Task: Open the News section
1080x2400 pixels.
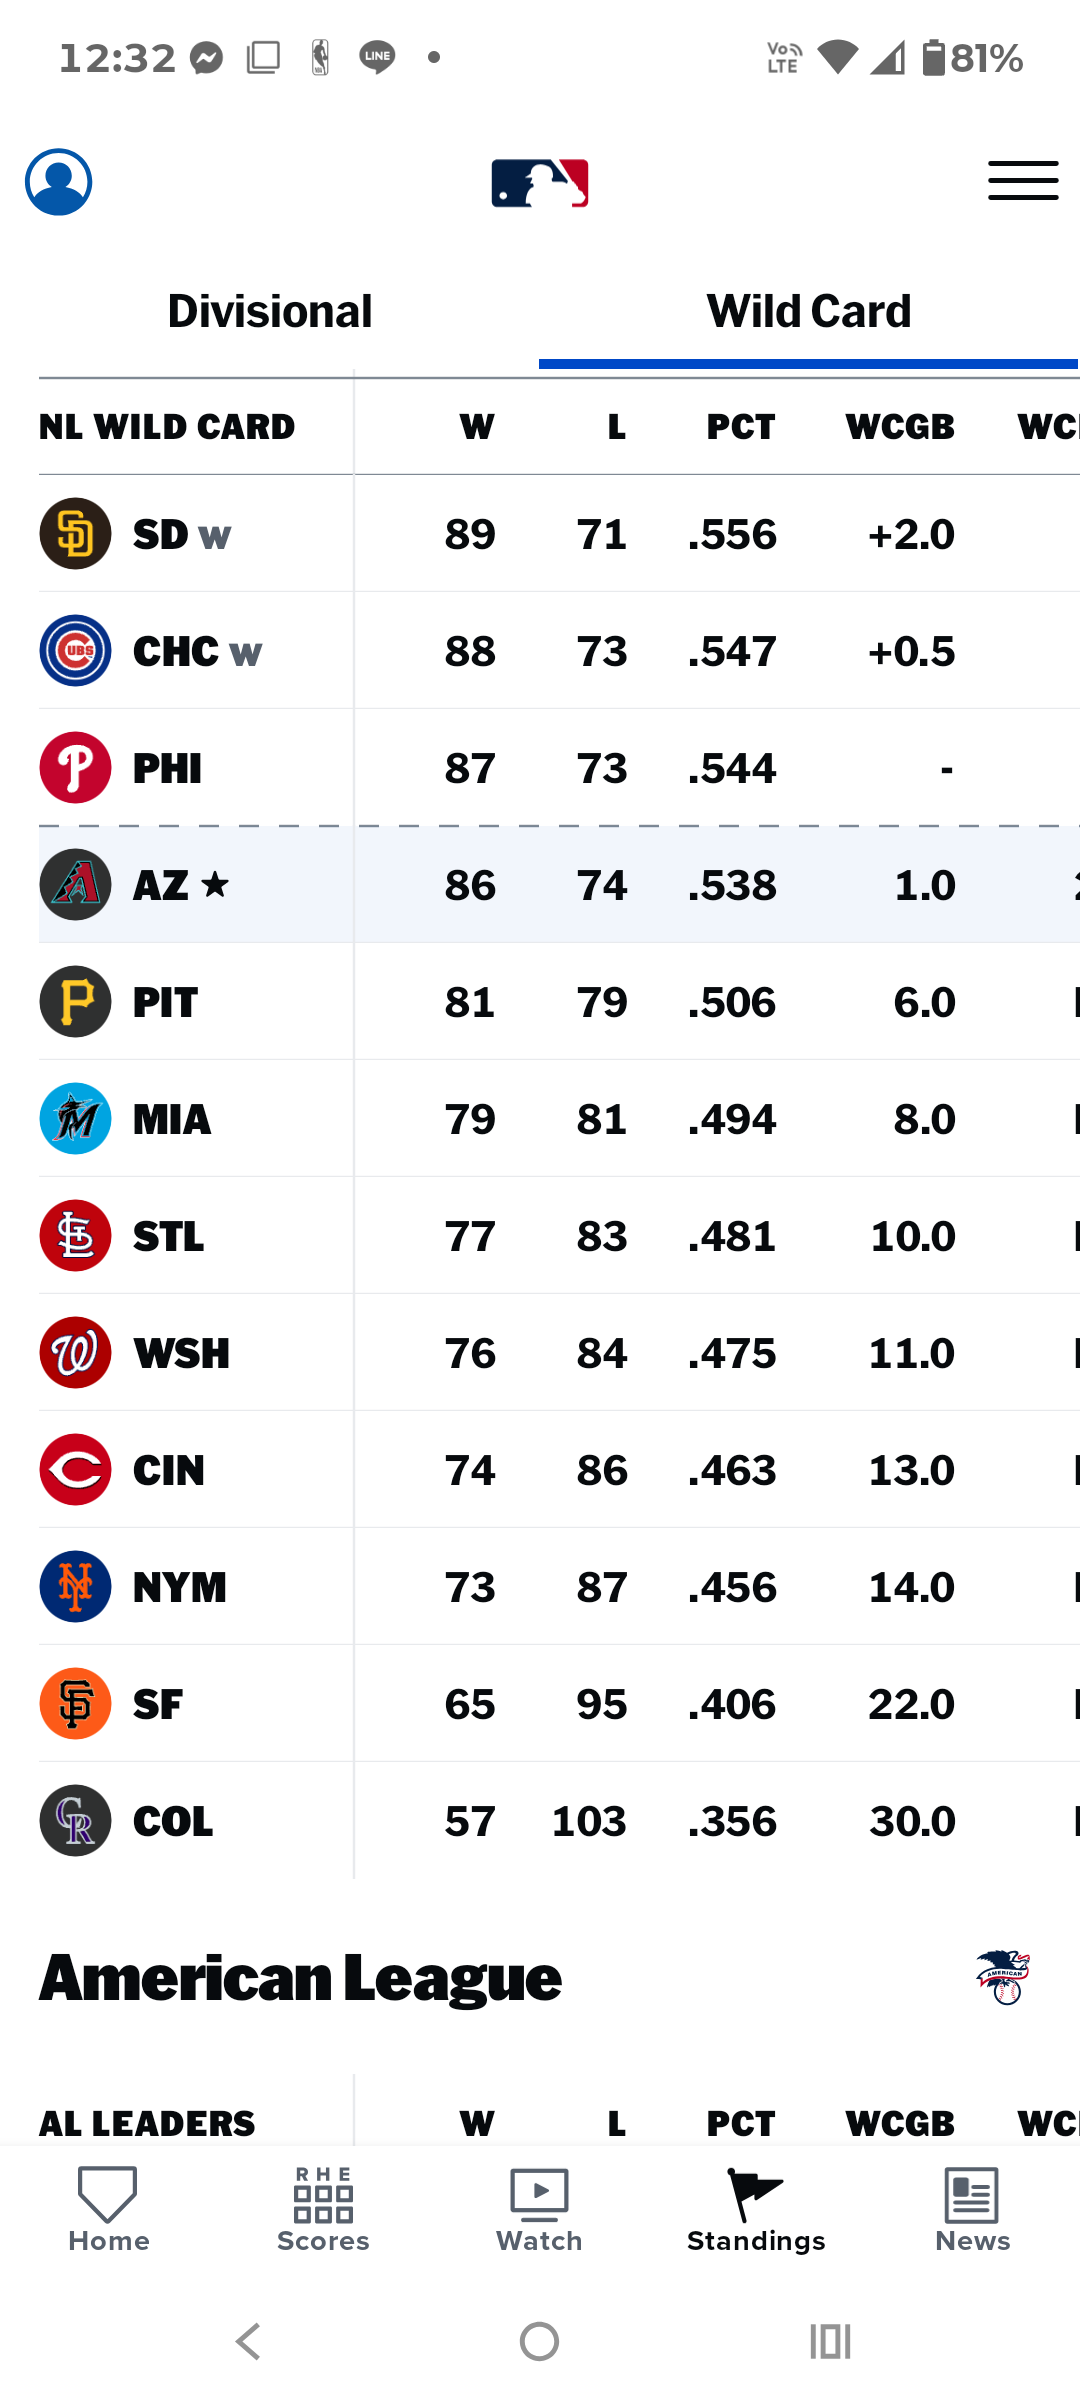Action: point(972,2210)
